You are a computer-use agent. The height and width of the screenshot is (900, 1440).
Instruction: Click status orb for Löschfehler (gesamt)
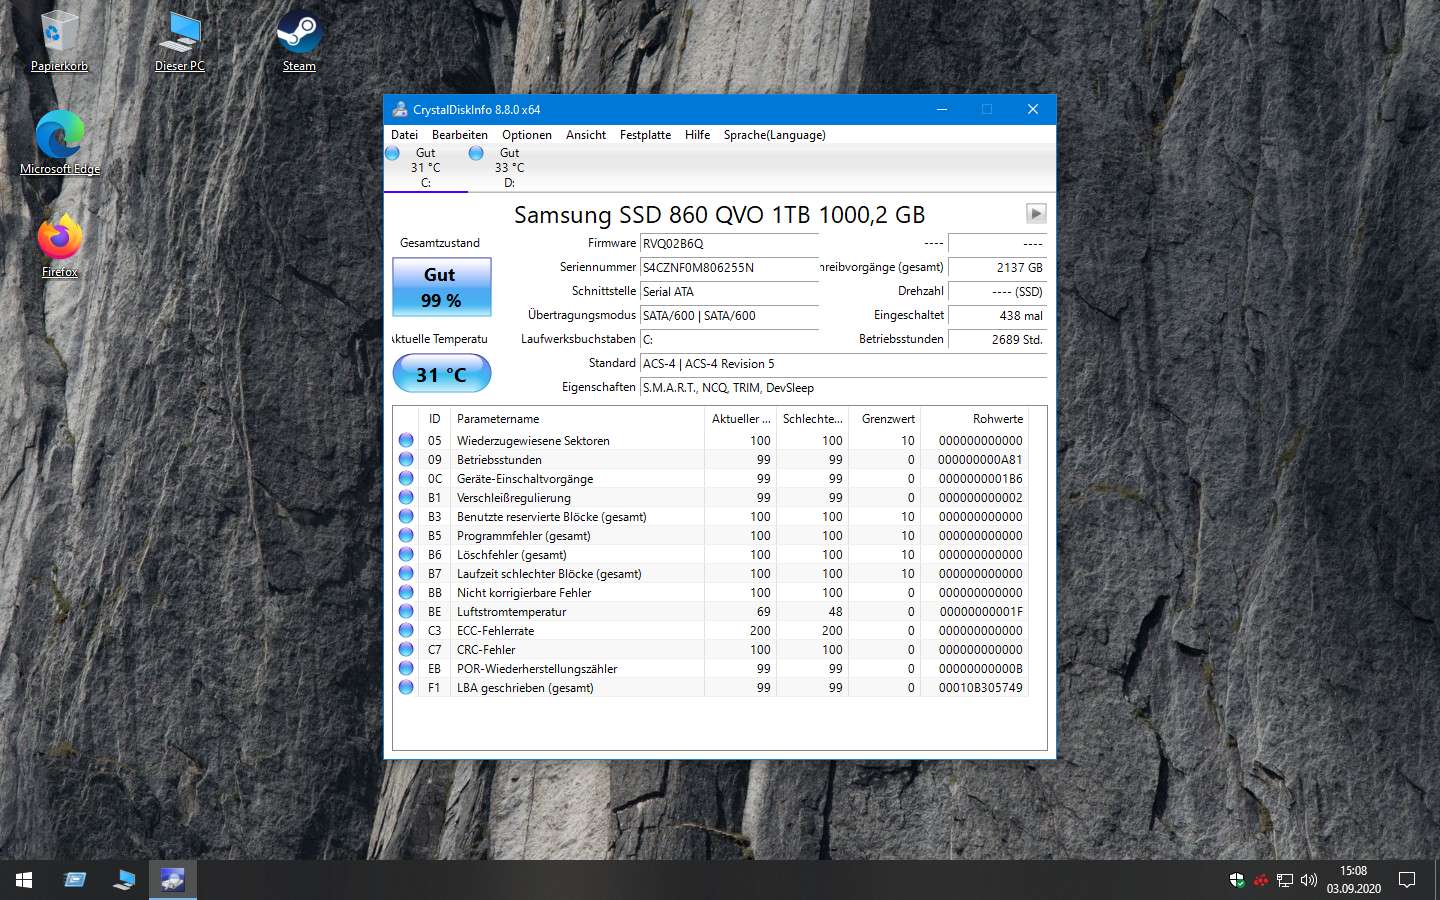pyautogui.click(x=406, y=554)
